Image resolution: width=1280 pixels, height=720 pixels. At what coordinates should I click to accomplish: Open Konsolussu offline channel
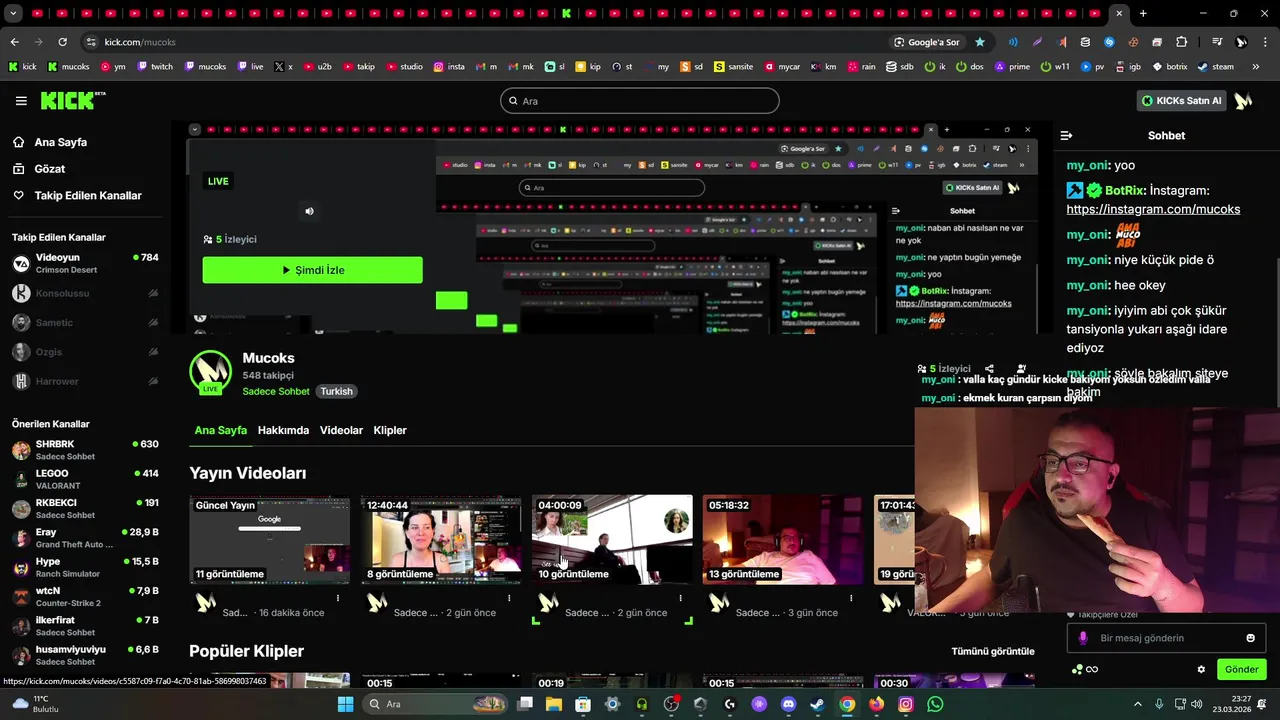pyautogui.click(x=85, y=293)
